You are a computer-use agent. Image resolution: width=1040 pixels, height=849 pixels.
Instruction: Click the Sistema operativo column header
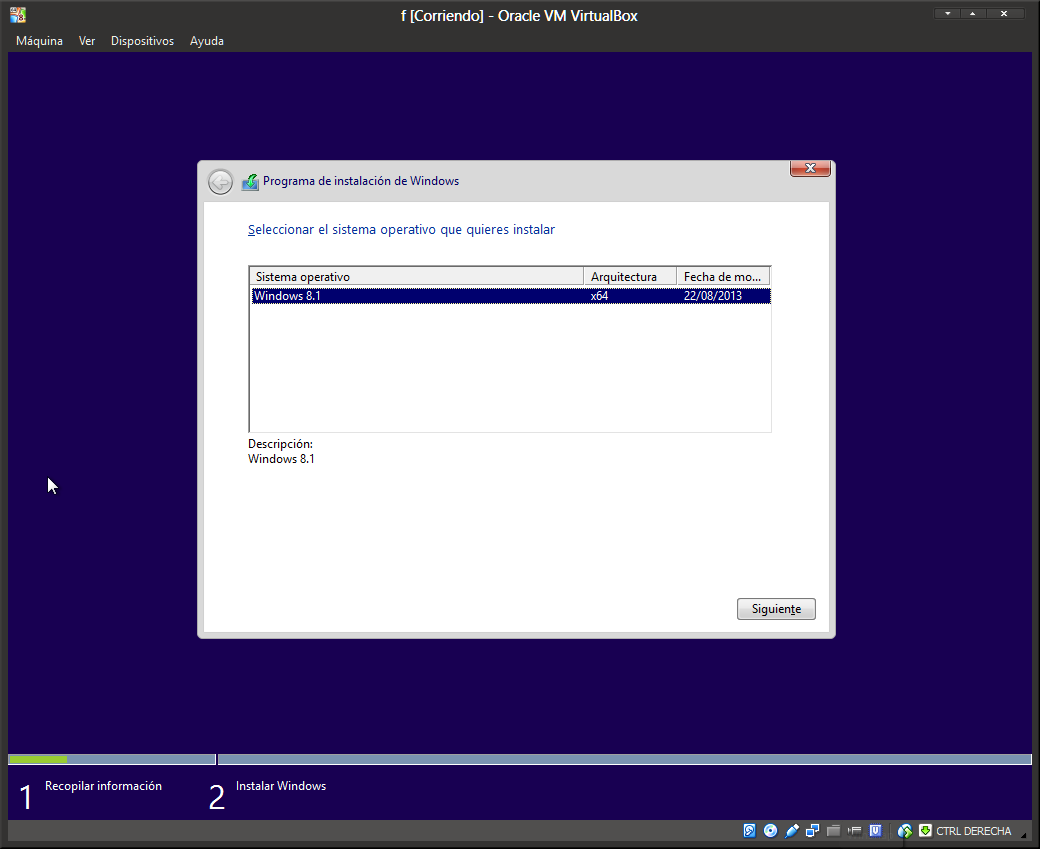click(417, 277)
